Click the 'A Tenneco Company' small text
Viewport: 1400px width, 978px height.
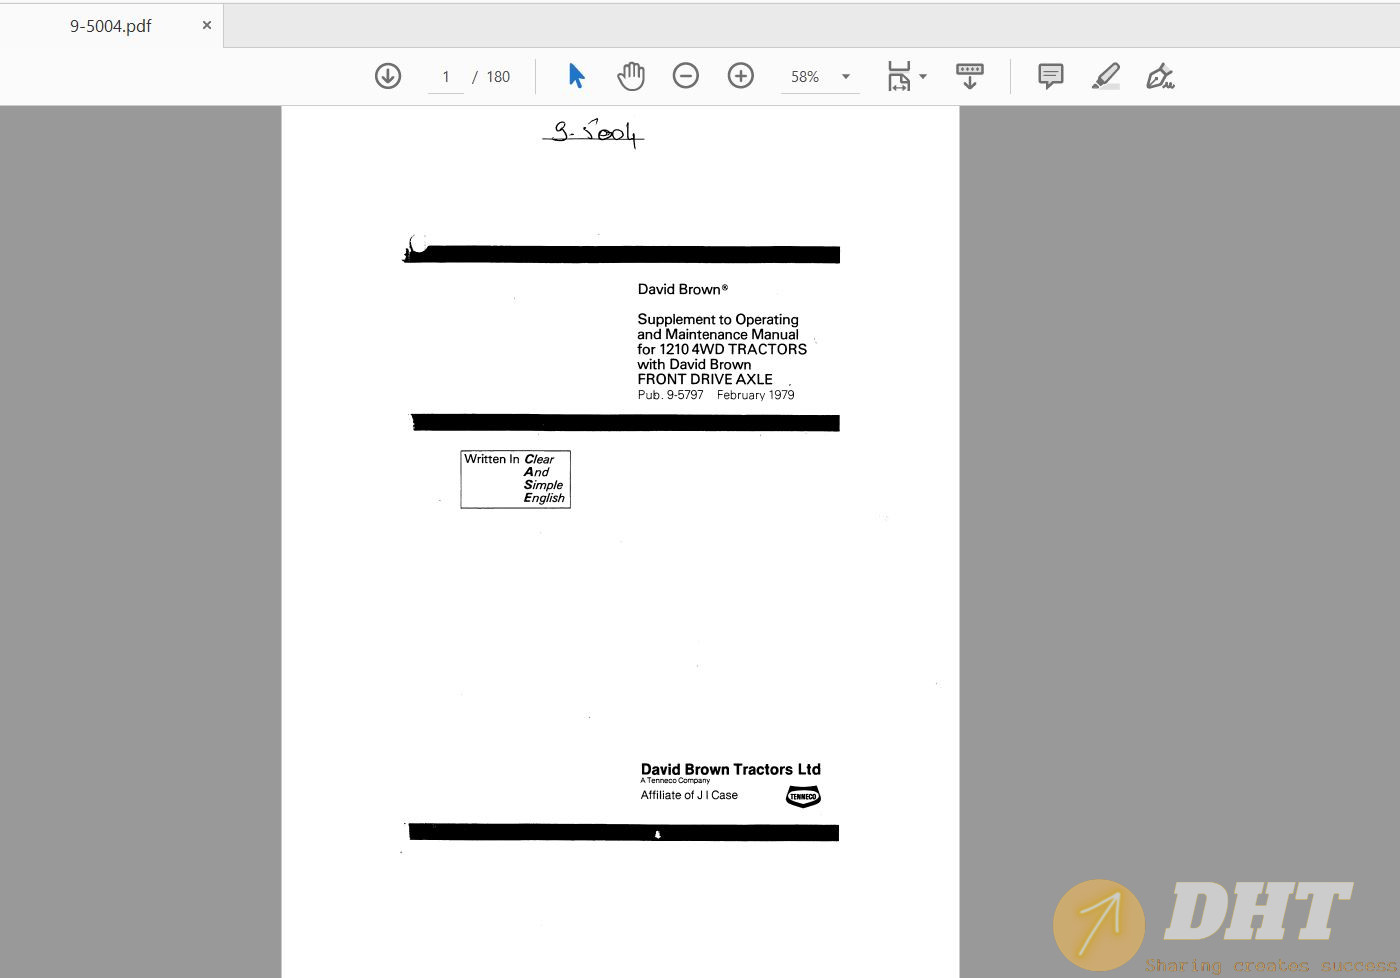(x=675, y=781)
